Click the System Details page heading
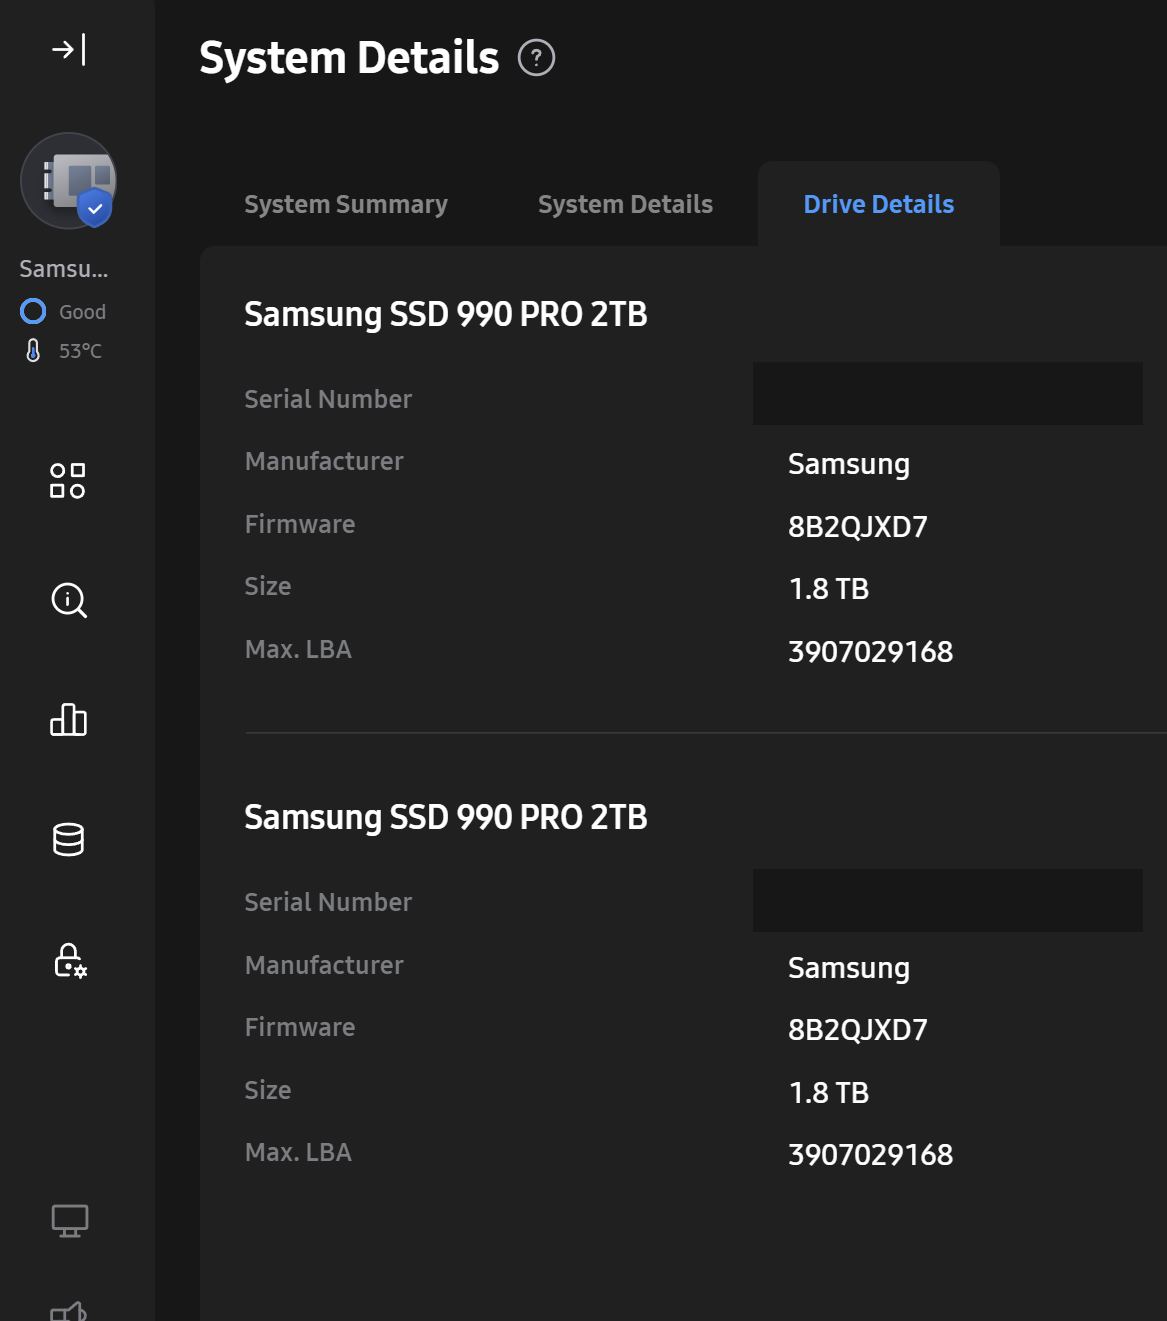Screen dimensions: 1167x1321 coord(349,58)
